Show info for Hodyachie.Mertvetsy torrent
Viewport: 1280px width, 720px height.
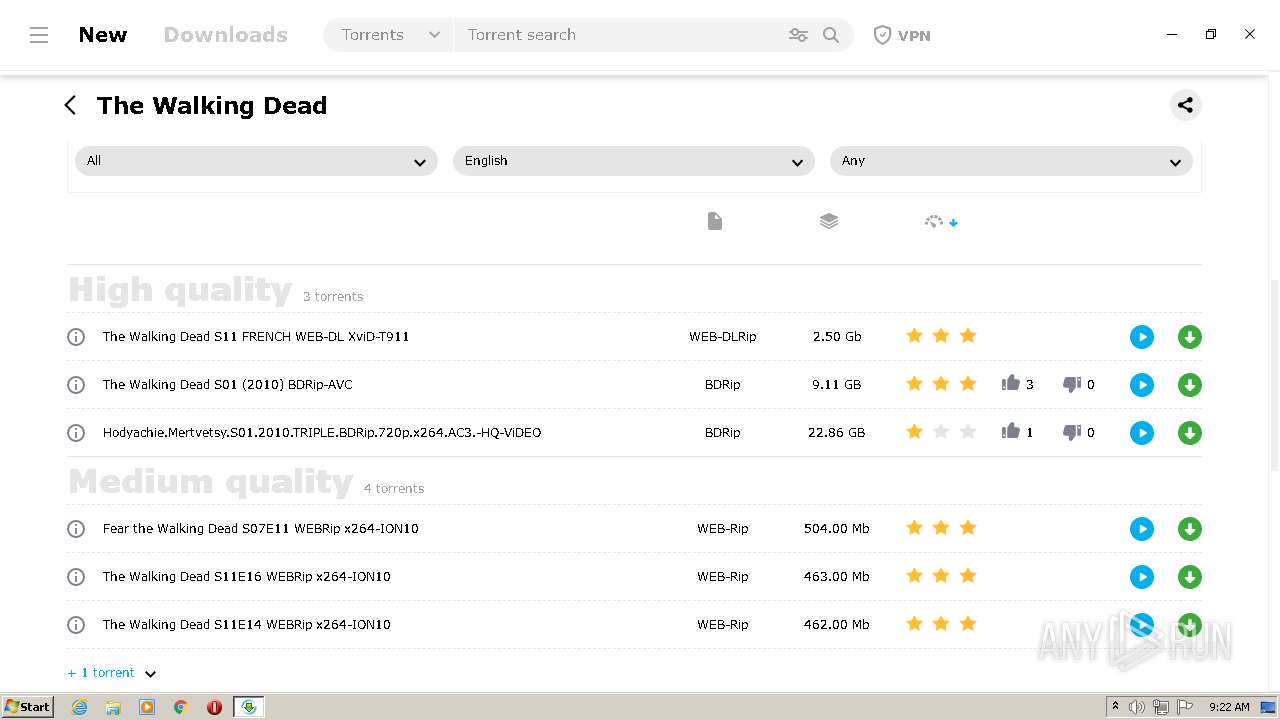coord(76,433)
